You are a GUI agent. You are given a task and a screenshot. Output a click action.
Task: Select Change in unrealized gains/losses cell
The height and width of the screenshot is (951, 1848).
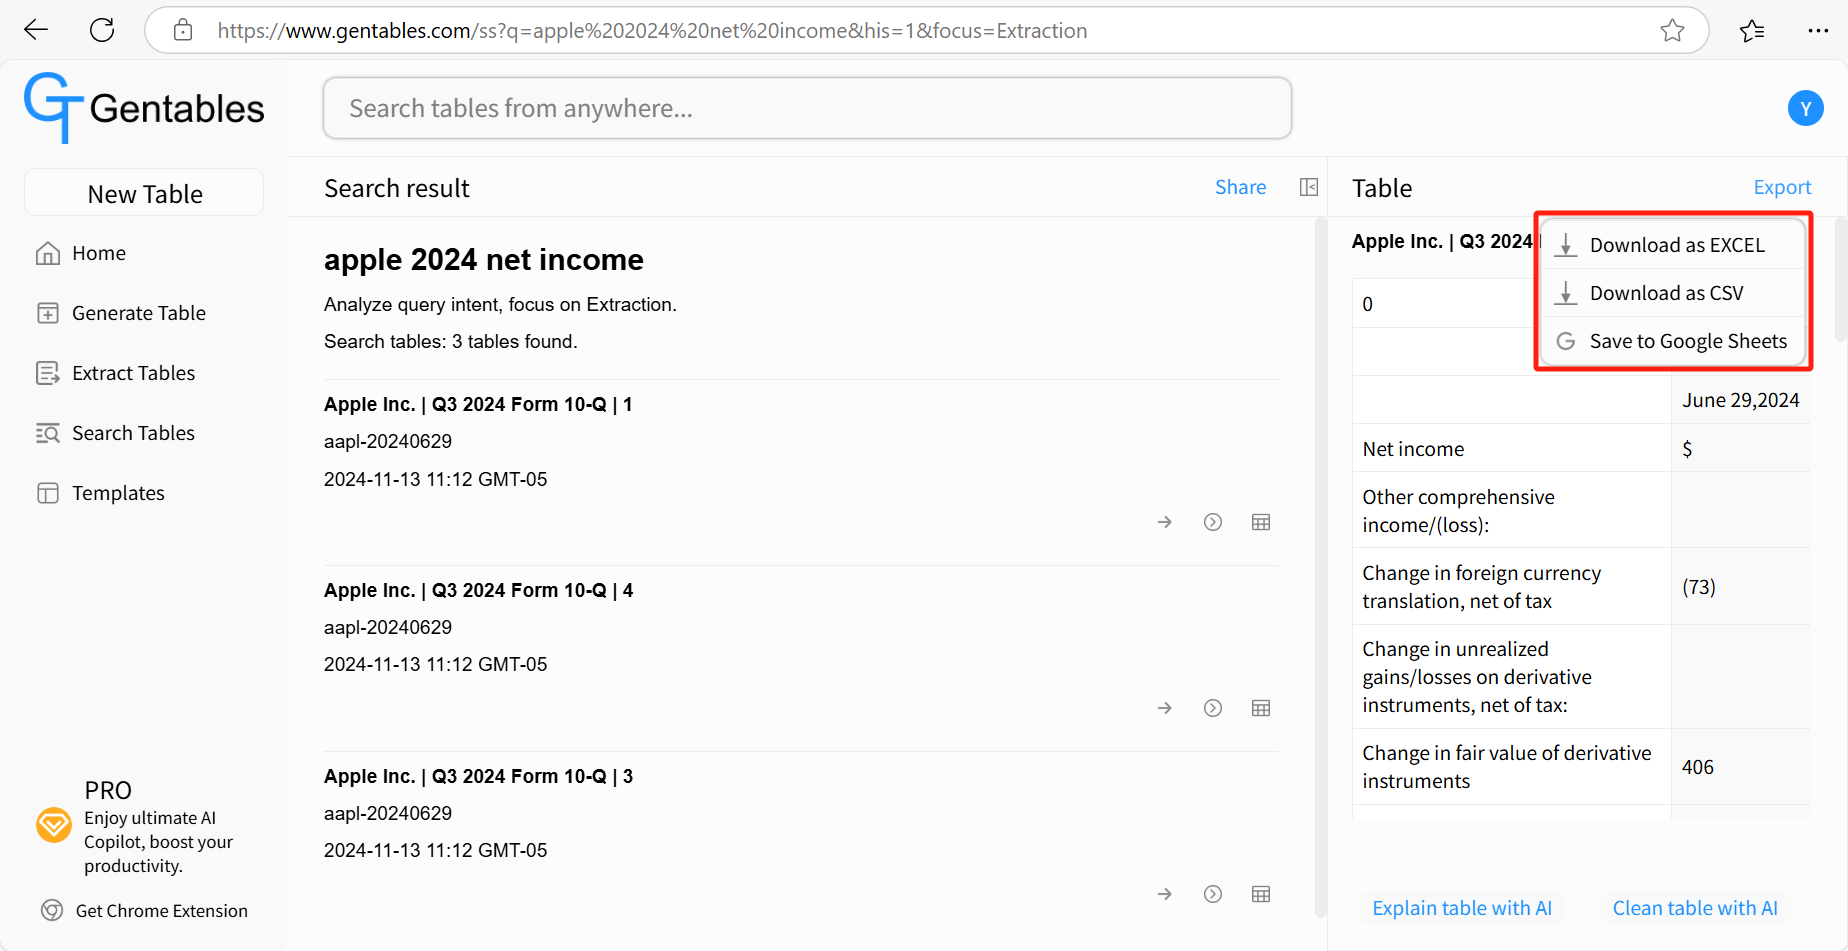pyautogui.click(x=1511, y=677)
